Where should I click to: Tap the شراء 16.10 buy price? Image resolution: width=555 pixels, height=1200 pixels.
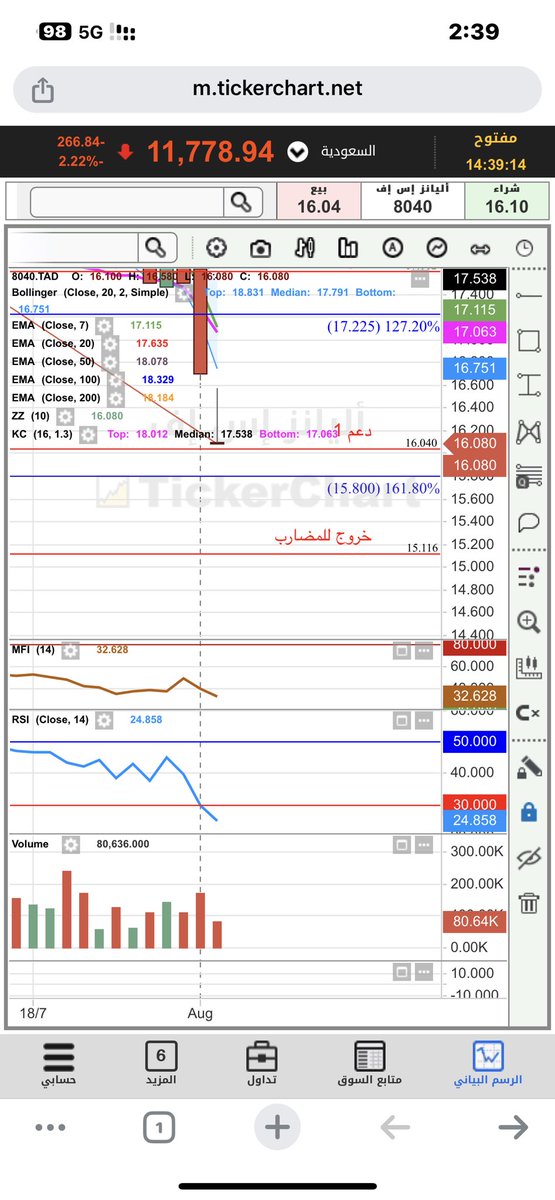click(506, 200)
